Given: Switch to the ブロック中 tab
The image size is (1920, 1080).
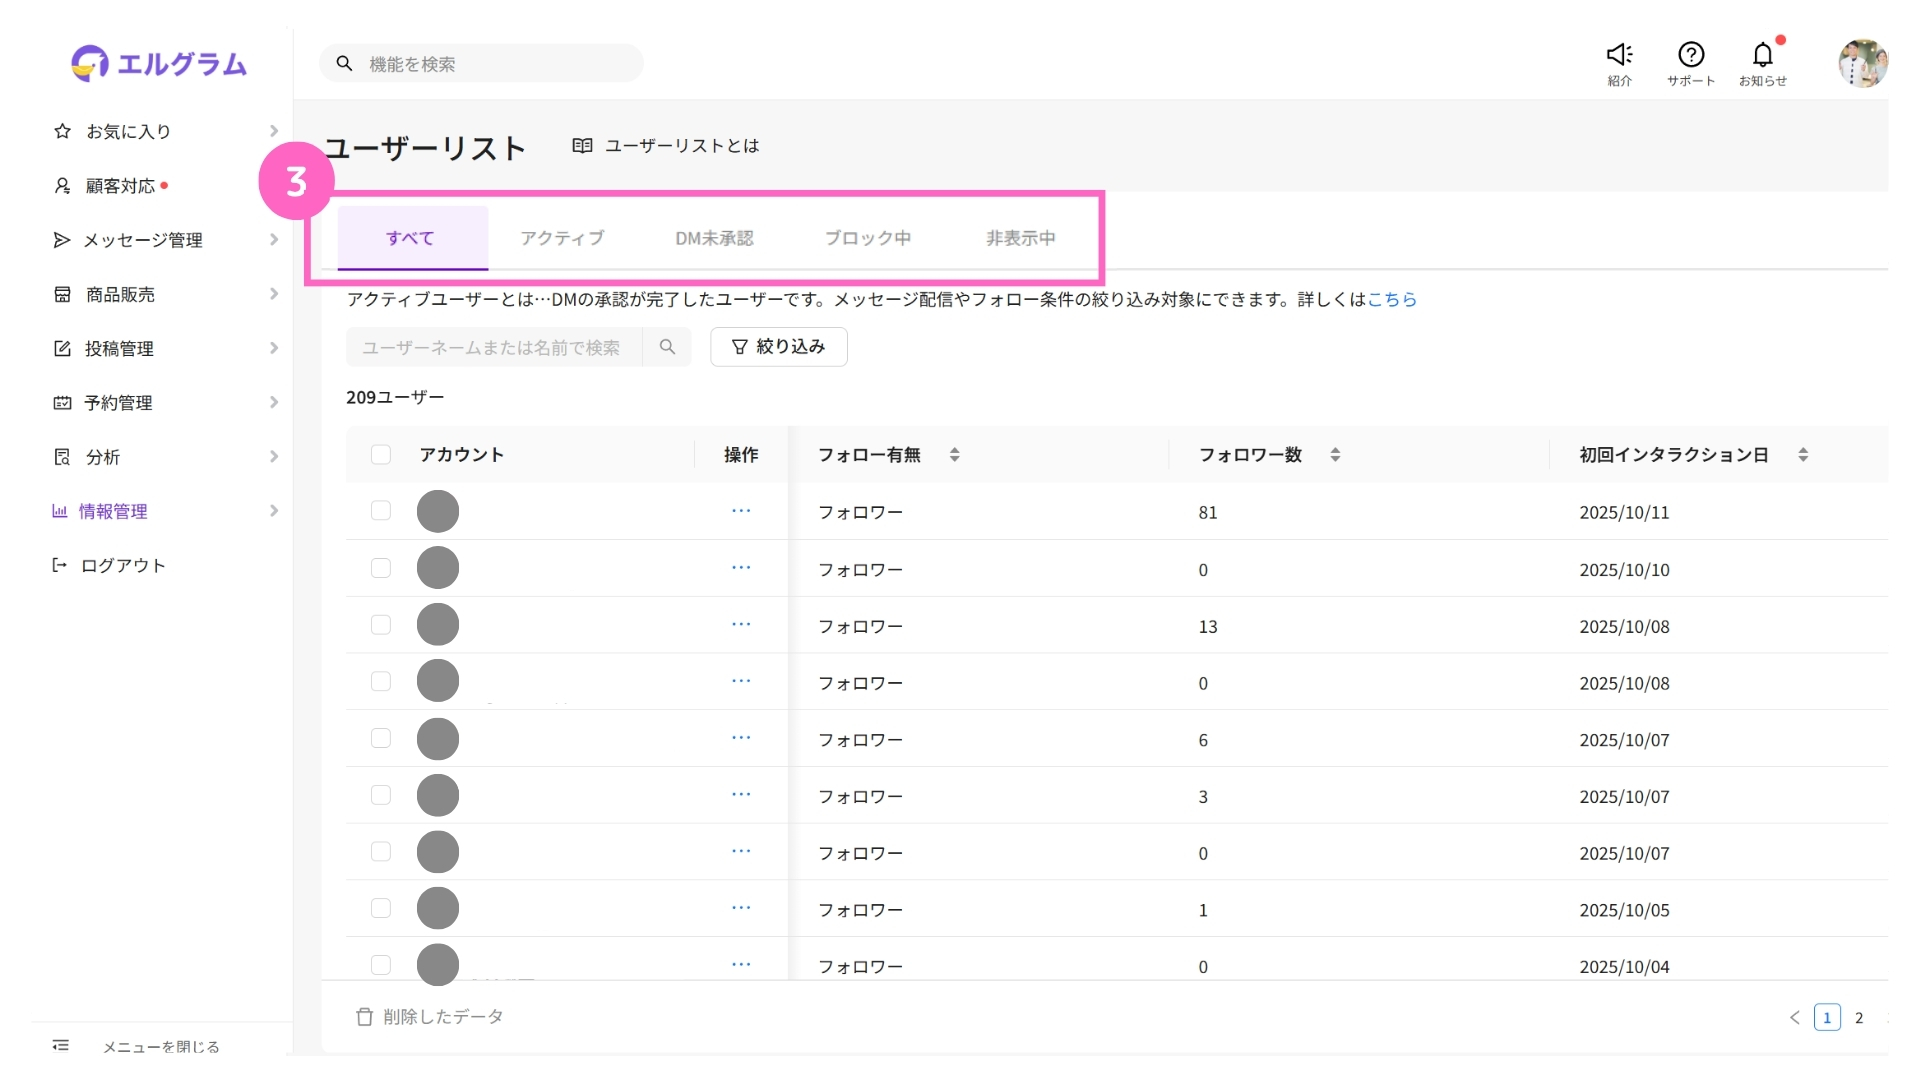Looking at the screenshot, I should click(x=867, y=238).
